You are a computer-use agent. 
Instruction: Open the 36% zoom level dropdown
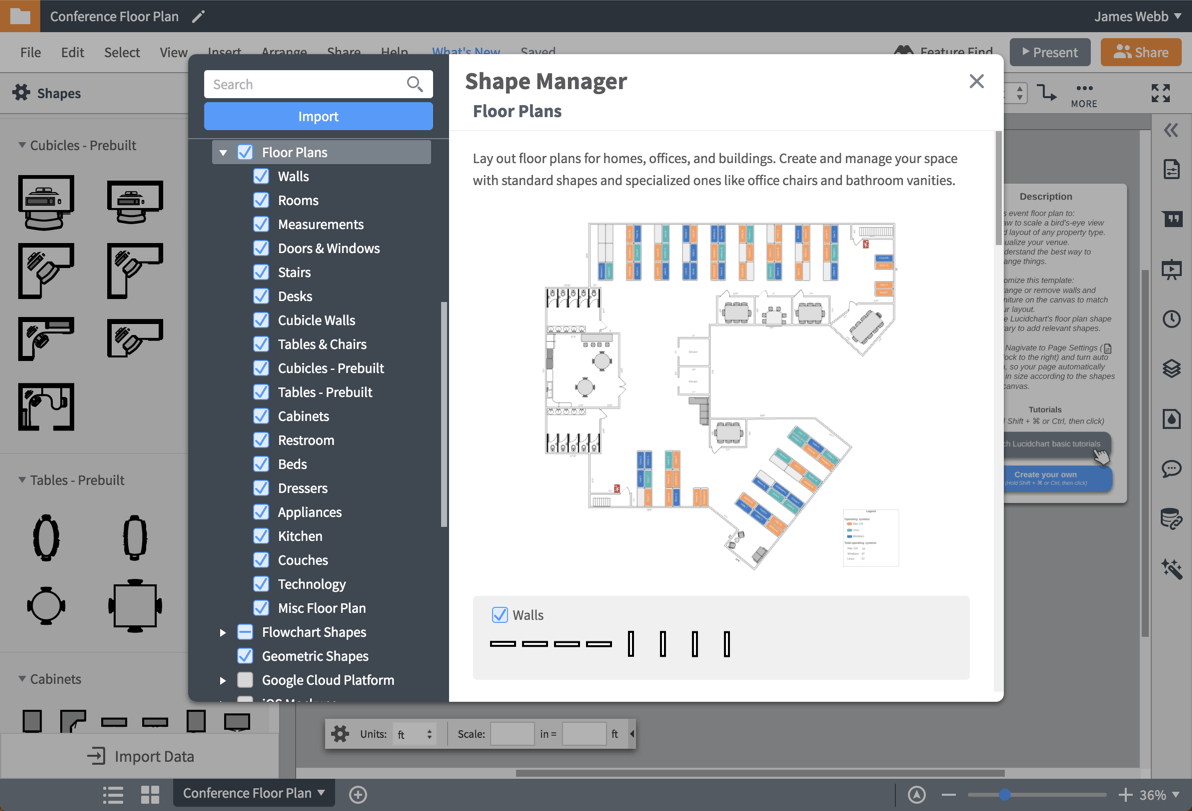pos(1160,795)
